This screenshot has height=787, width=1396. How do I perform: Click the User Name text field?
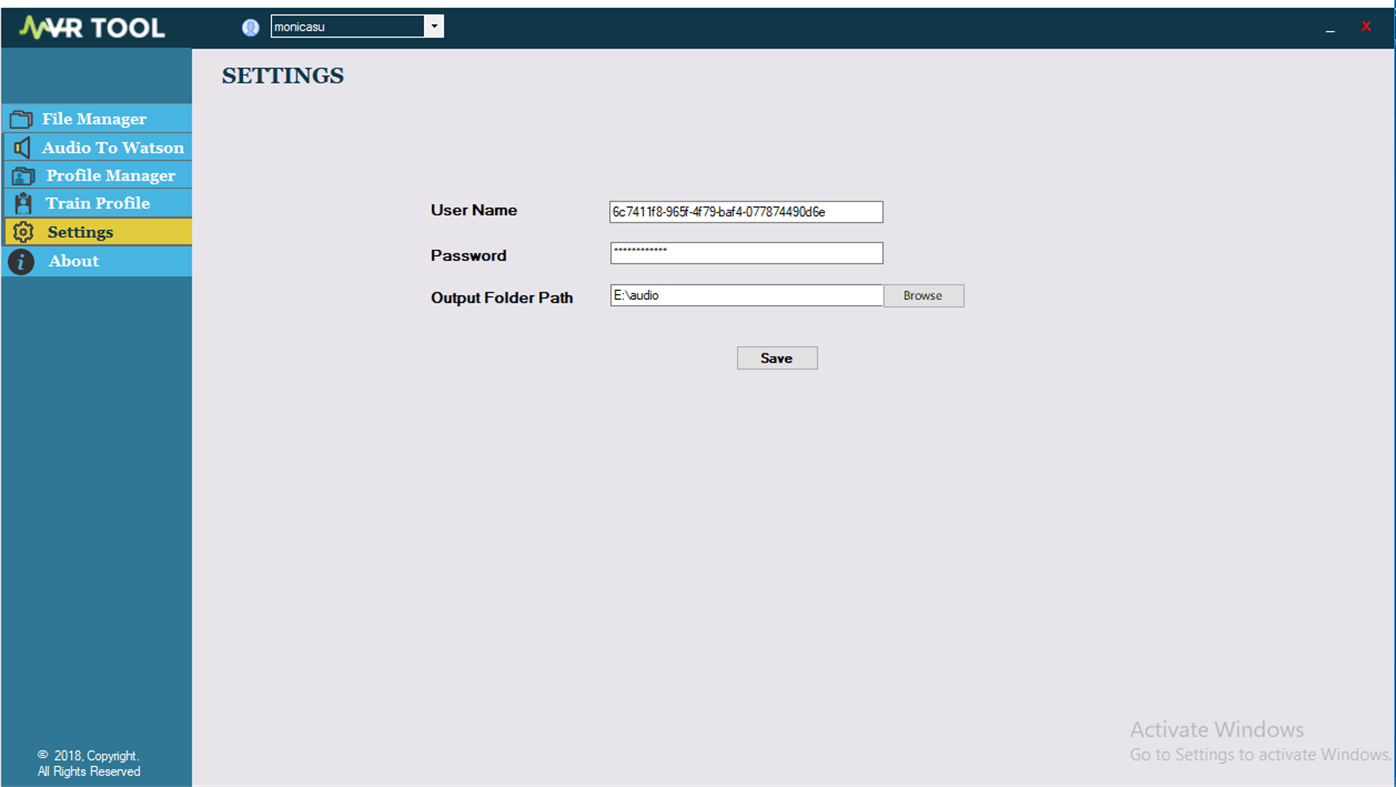745,210
